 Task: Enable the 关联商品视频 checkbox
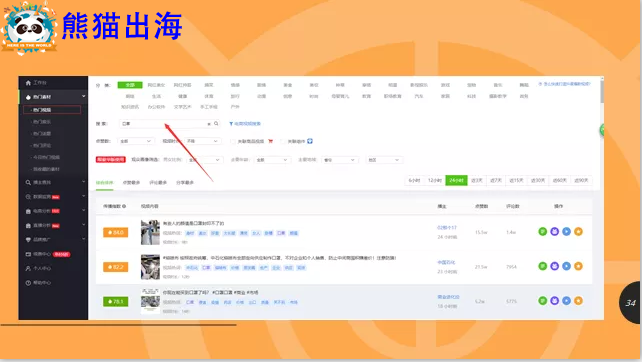[233, 141]
